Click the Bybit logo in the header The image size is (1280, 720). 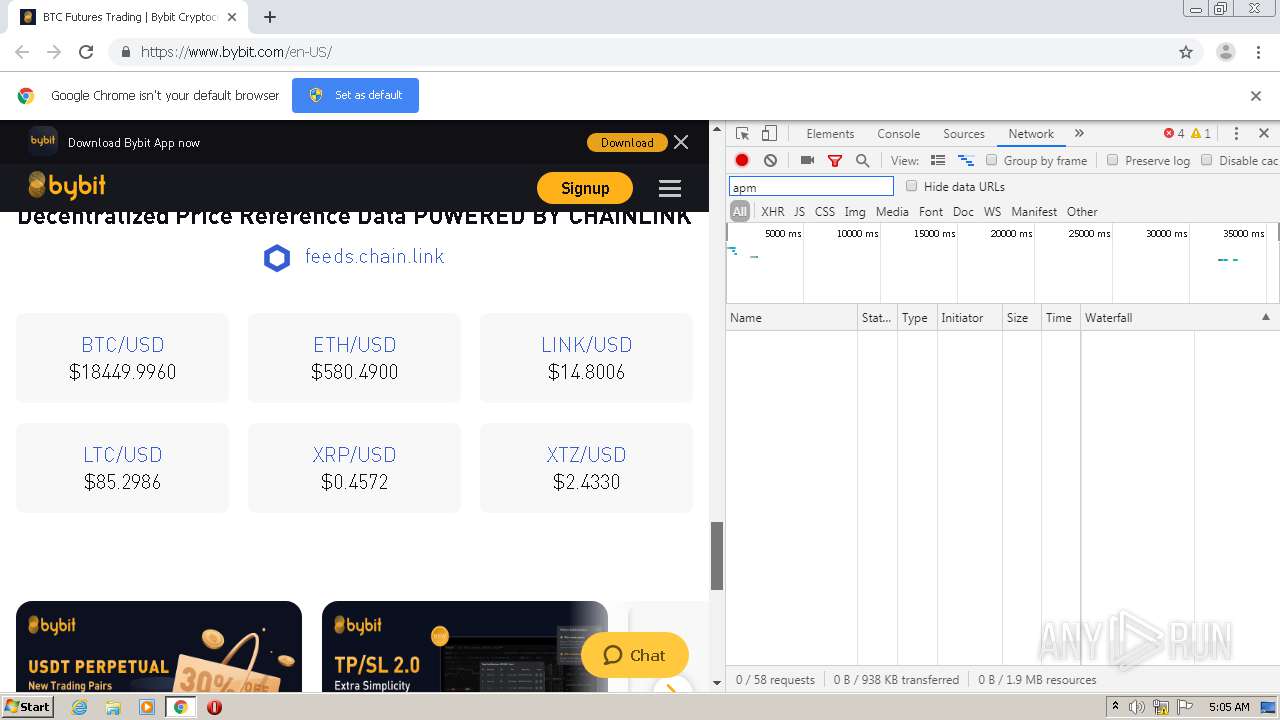click(67, 186)
